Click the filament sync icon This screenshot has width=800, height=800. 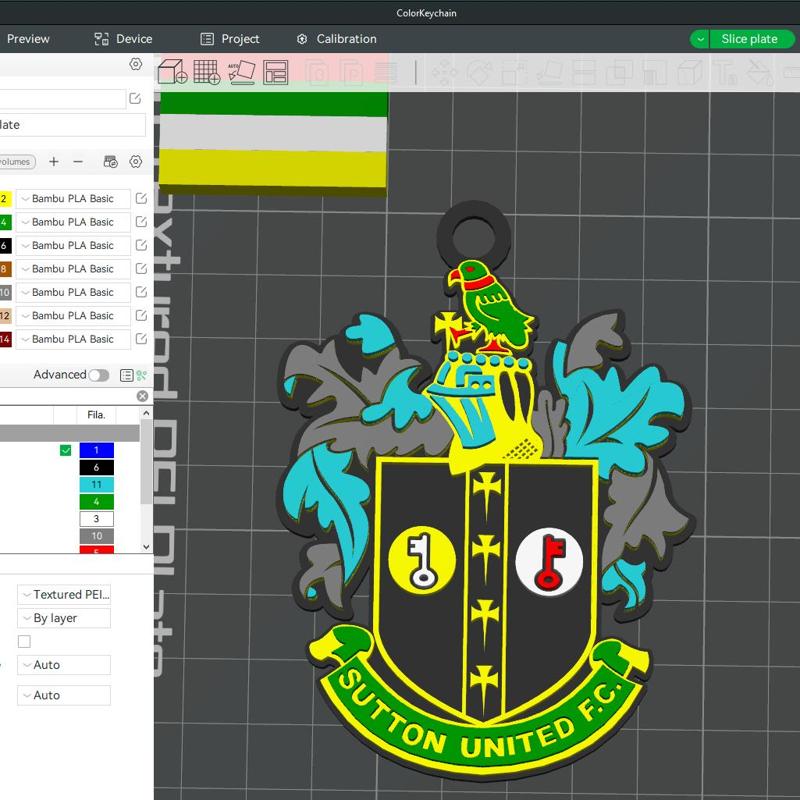point(109,162)
